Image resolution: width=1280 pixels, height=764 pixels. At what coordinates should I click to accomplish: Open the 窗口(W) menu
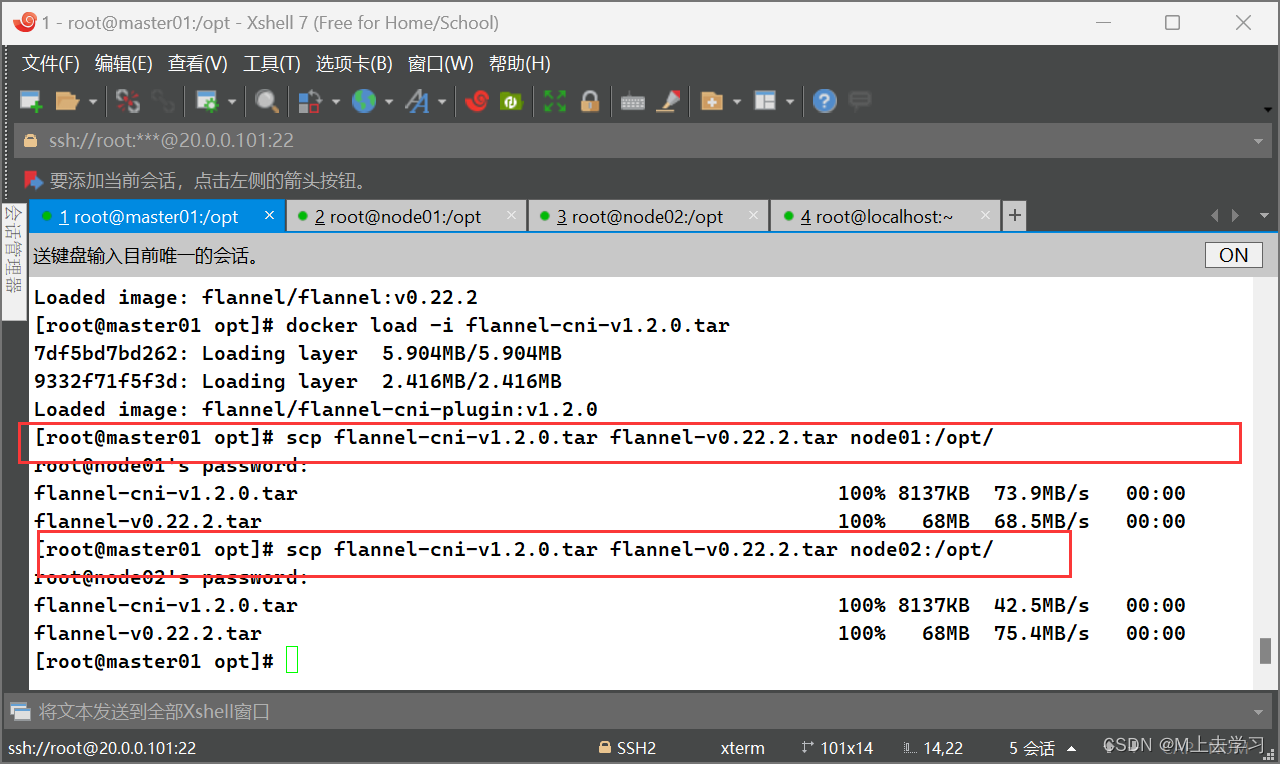(441, 63)
